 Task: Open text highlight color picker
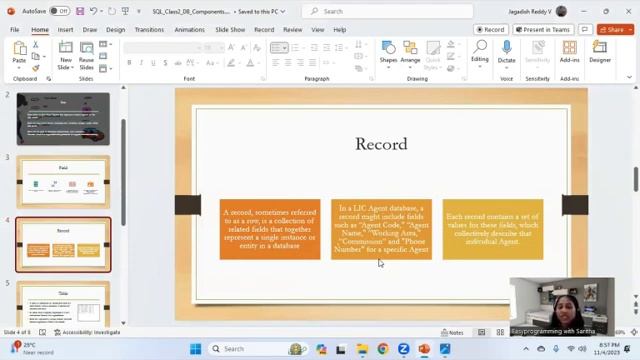click(x=231, y=63)
